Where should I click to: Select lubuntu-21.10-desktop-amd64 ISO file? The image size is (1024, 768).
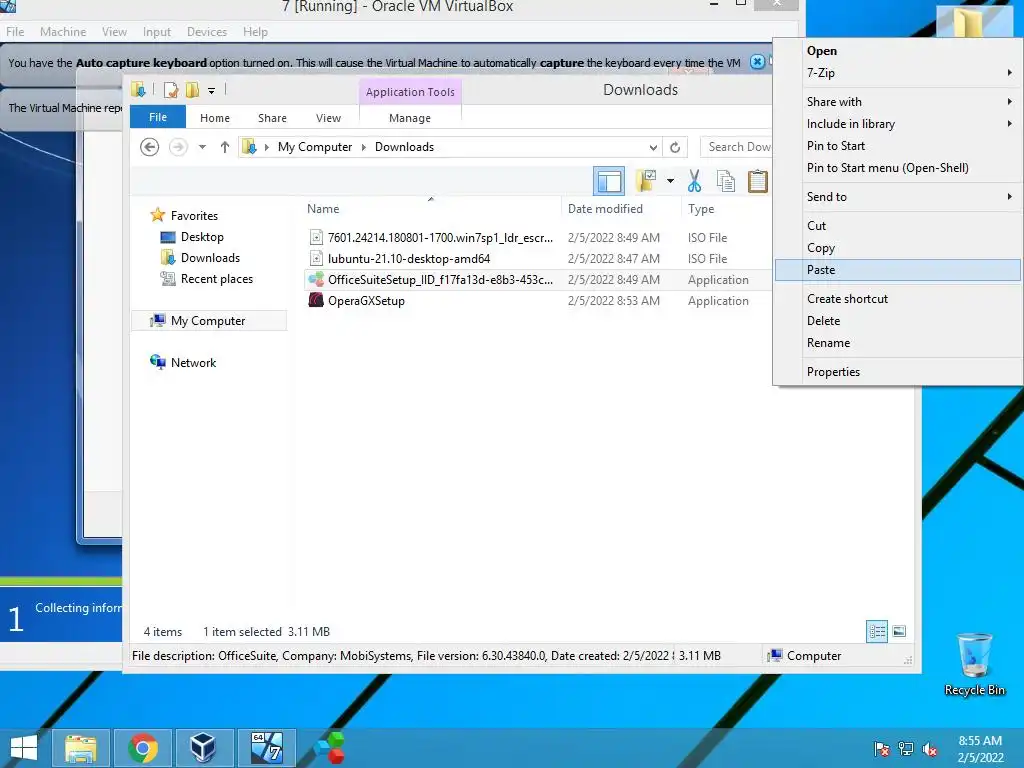pyautogui.click(x=409, y=259)
